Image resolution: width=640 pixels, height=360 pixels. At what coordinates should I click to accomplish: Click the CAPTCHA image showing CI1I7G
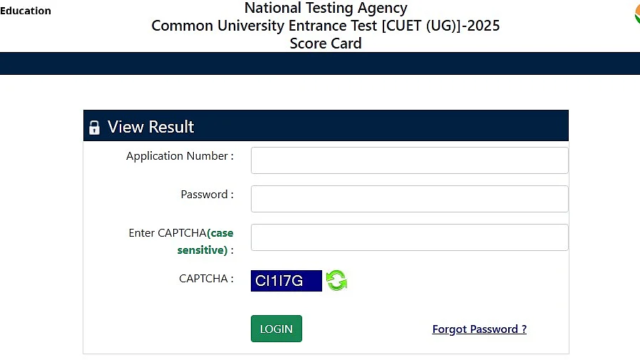(x=286, y=281)
